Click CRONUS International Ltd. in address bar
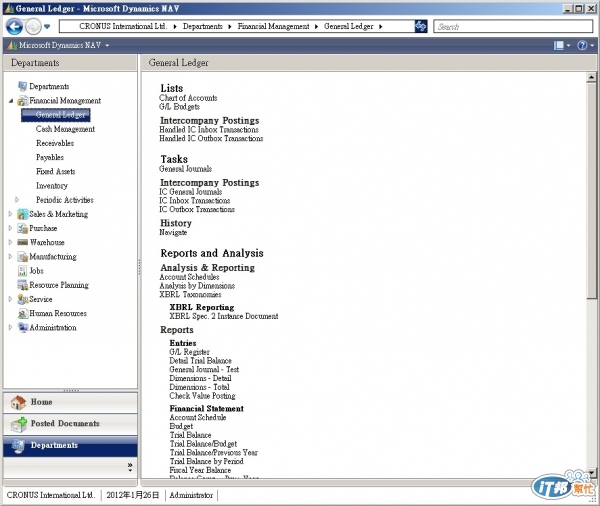600x506 pixels. point(123,26)
